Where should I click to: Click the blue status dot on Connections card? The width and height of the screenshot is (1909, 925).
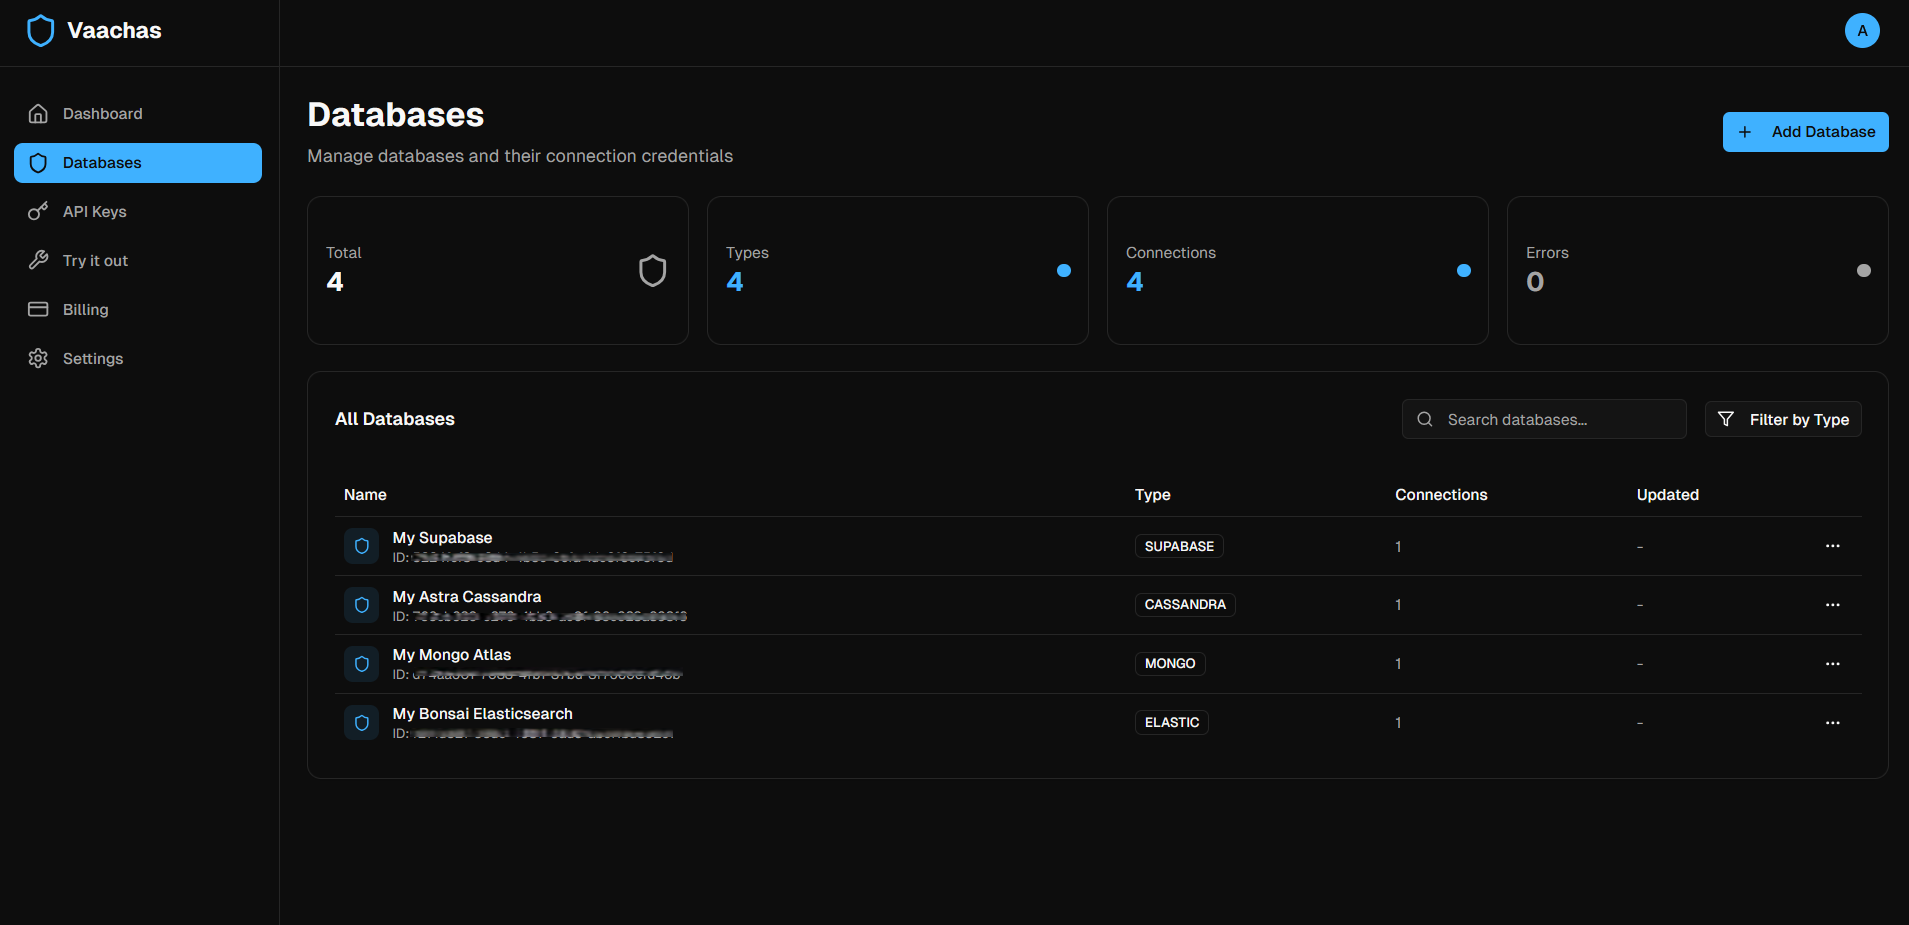click(x=1463, y=270)
